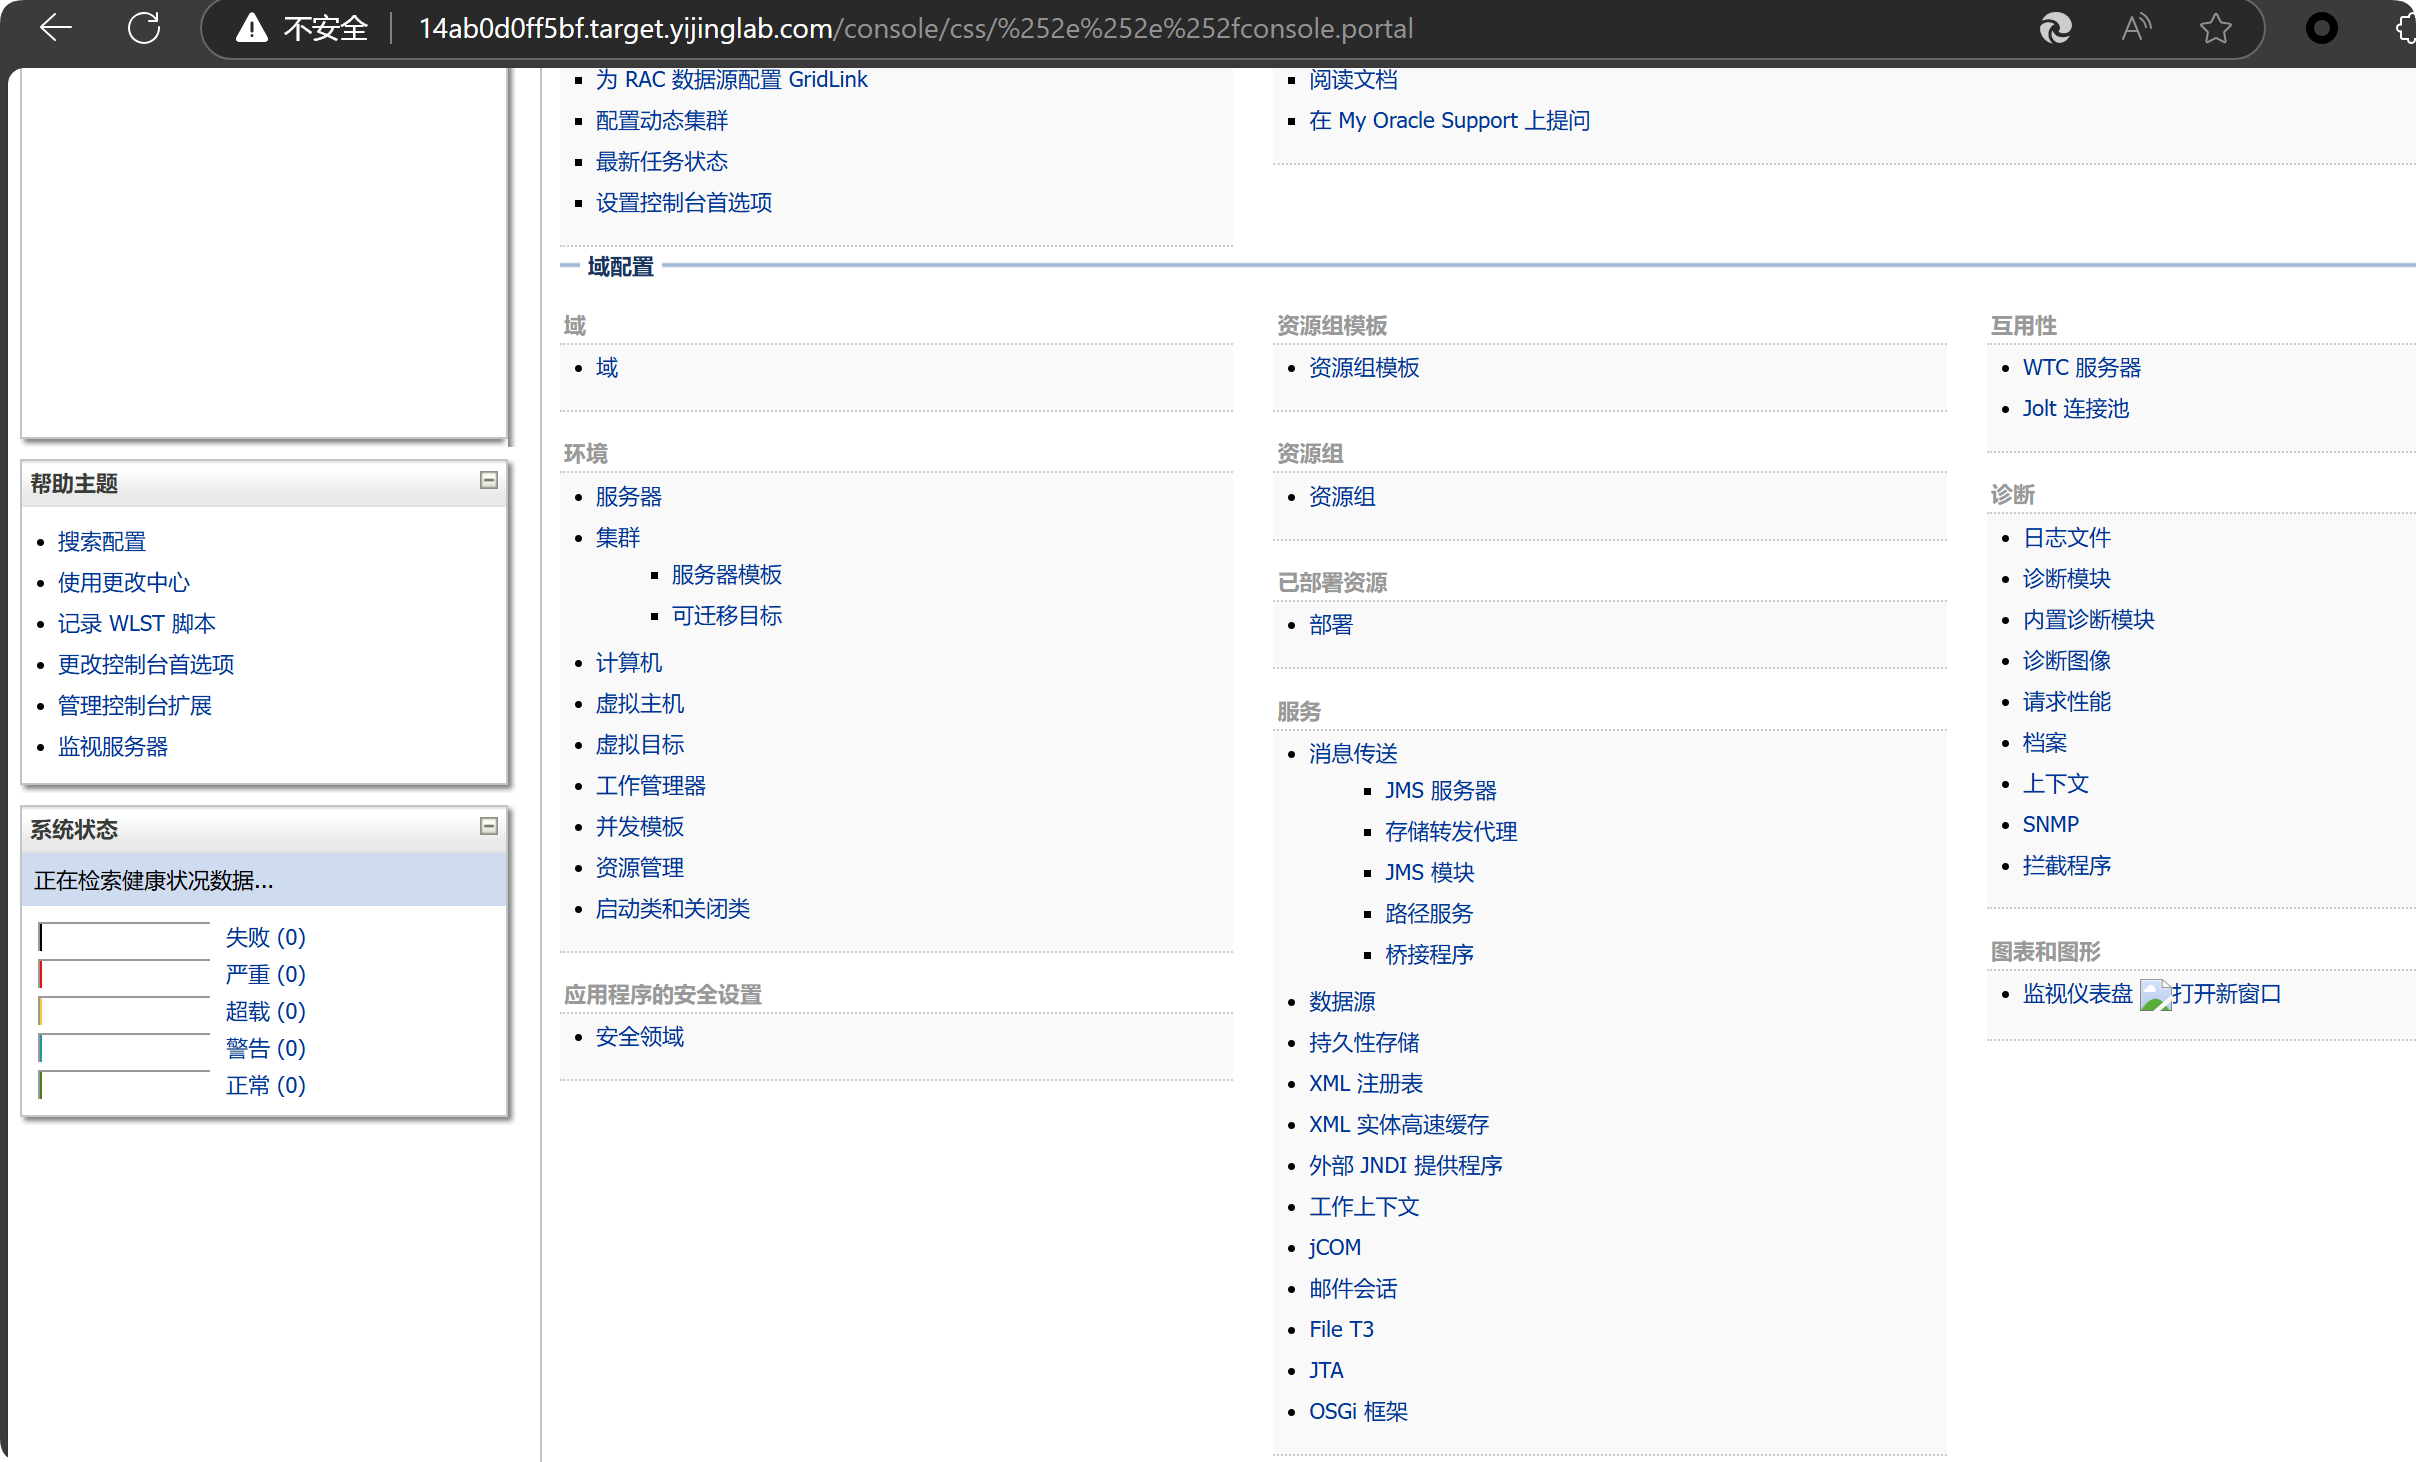Open 消息传送 link
2416x1462 pixels.
point(1353,753)
